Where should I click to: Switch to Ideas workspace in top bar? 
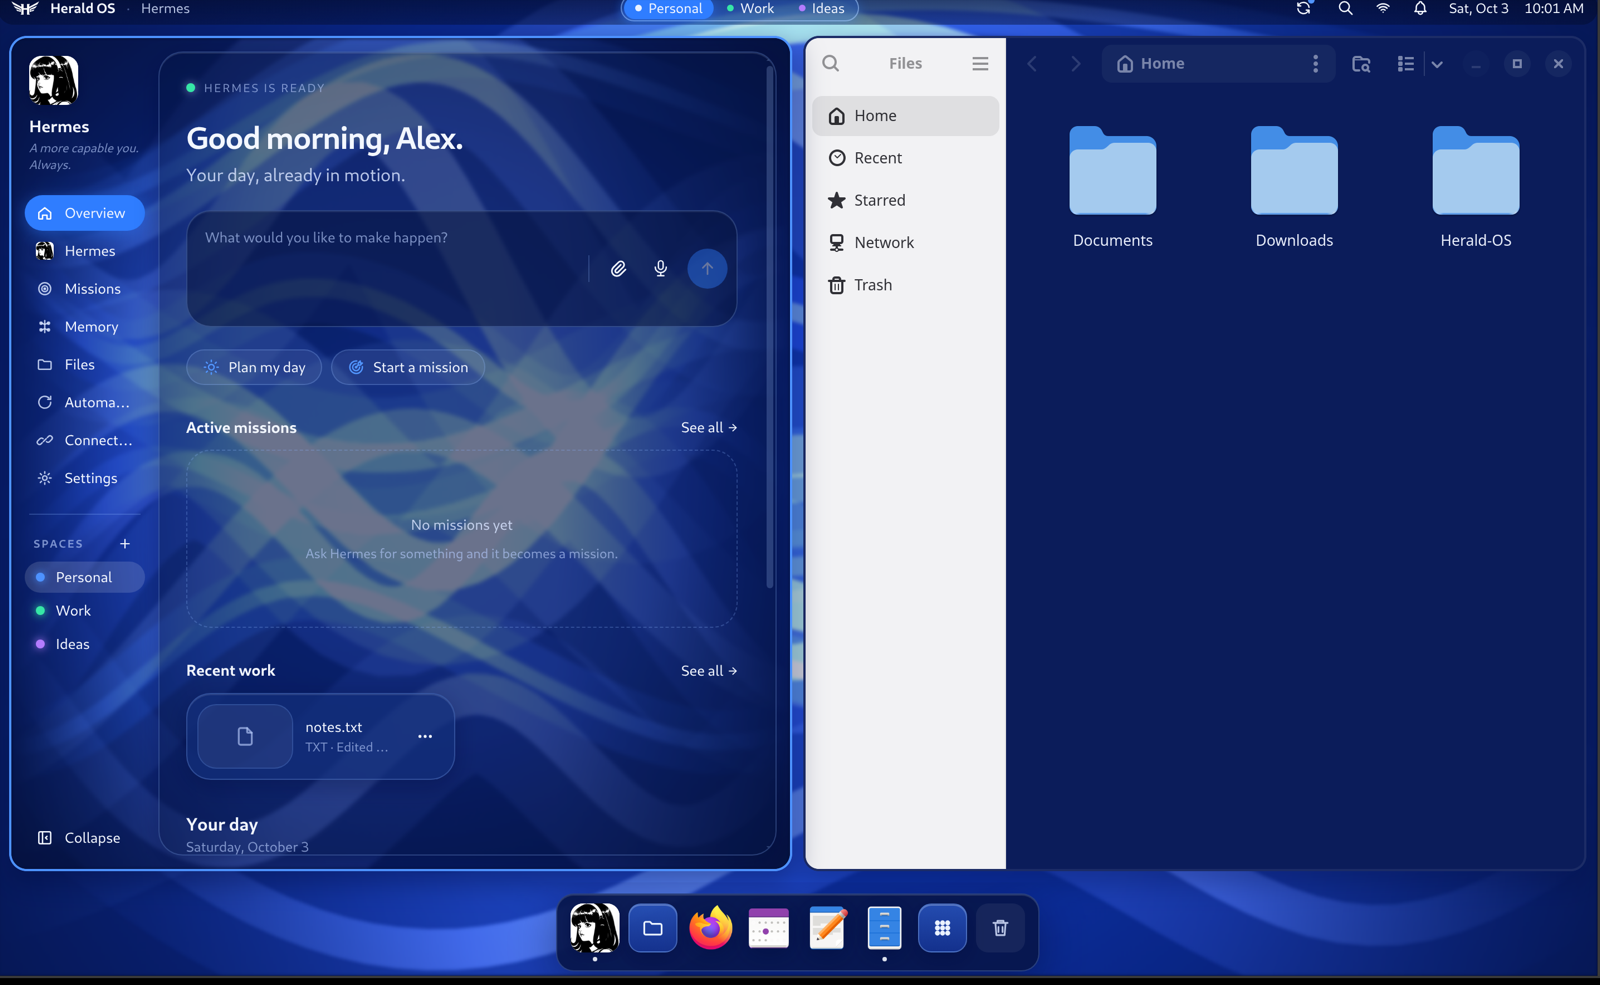(x=821, y=9)
